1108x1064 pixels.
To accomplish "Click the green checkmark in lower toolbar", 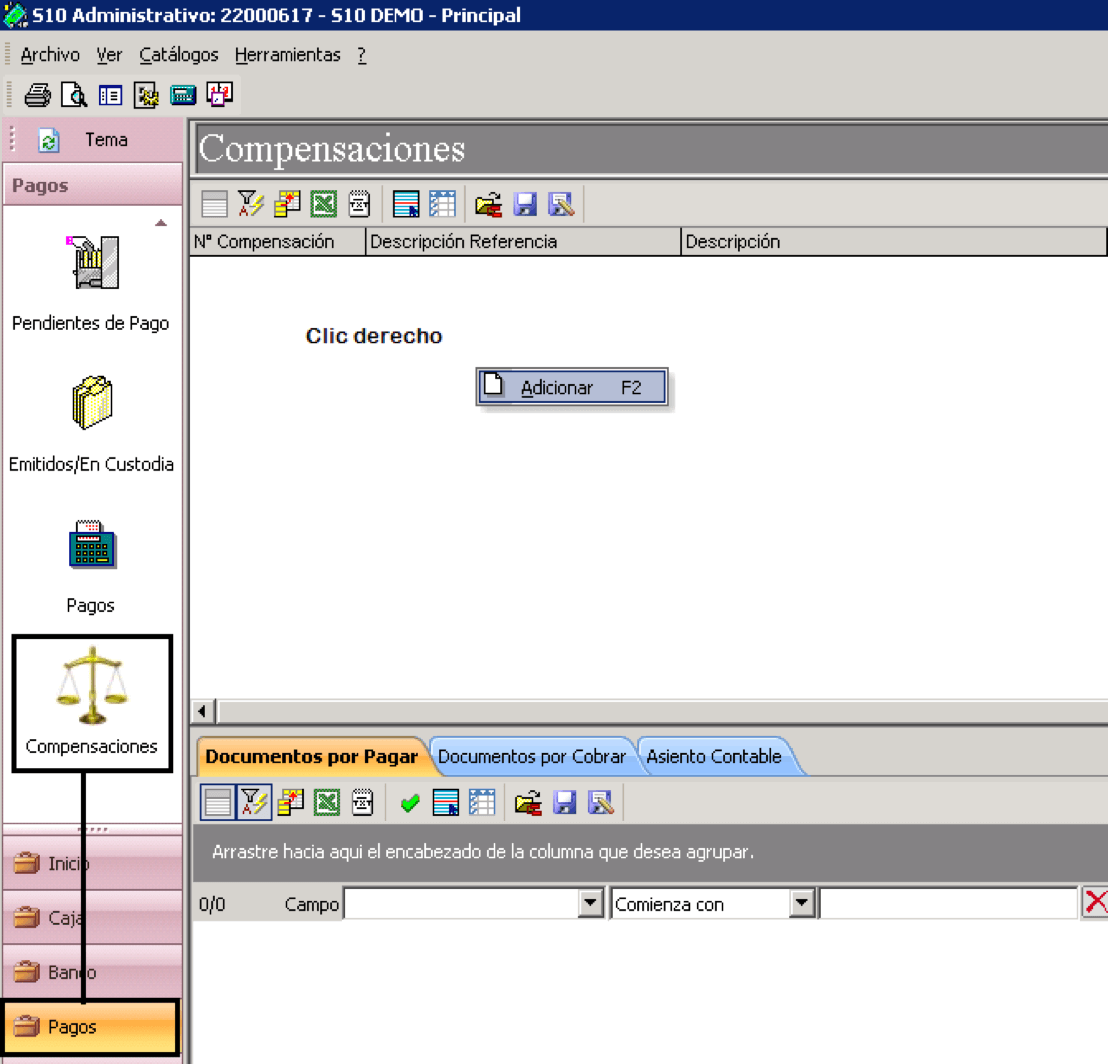I will (410, 803).
